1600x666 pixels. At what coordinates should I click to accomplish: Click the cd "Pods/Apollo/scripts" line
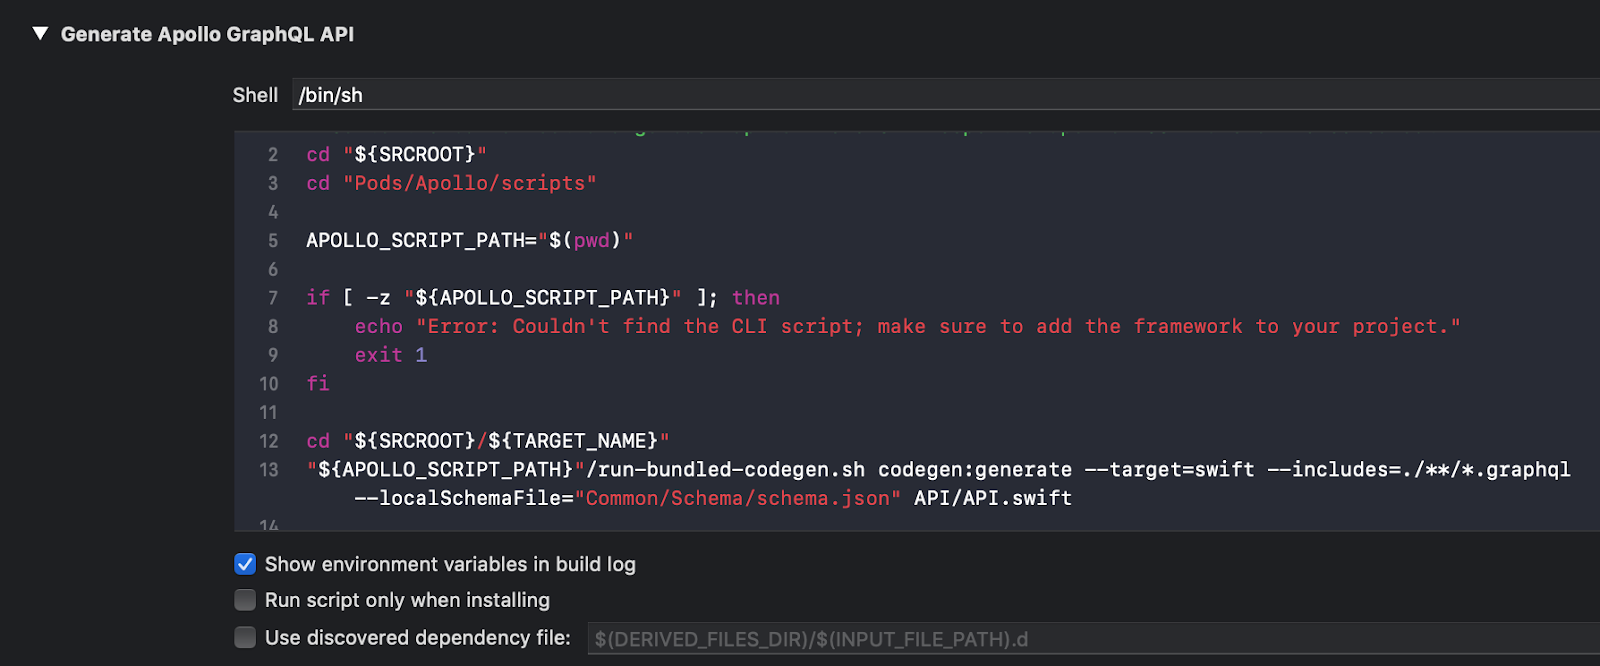[451, 184]
